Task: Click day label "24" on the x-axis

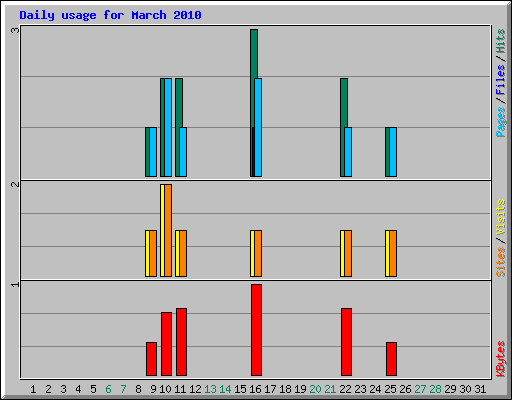Action: 375,389
